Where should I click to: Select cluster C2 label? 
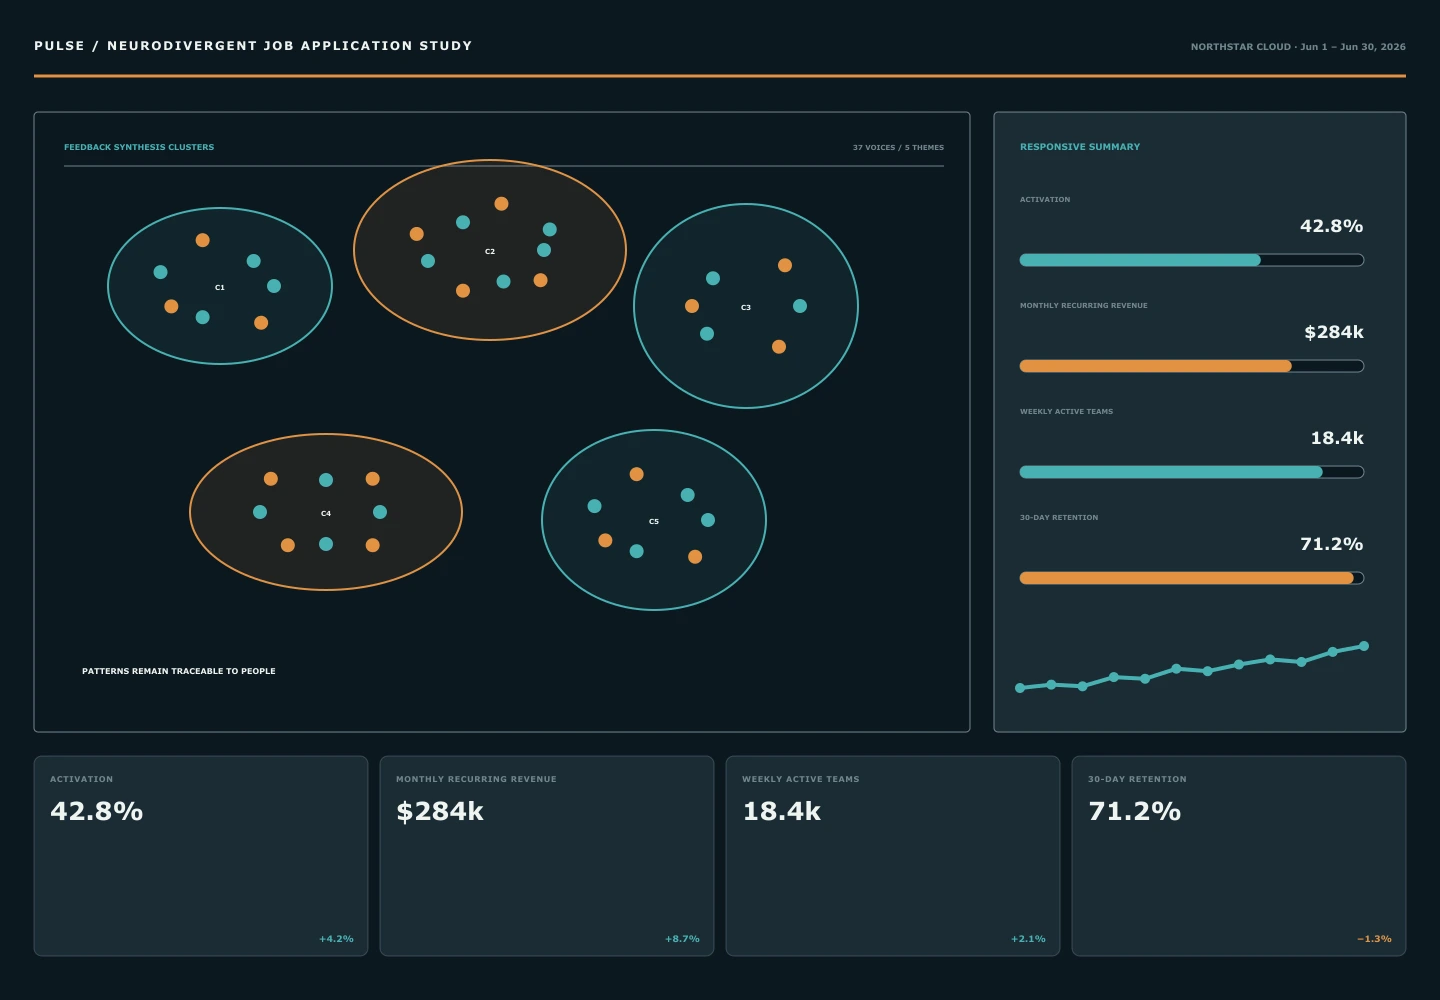coord(490,252)
